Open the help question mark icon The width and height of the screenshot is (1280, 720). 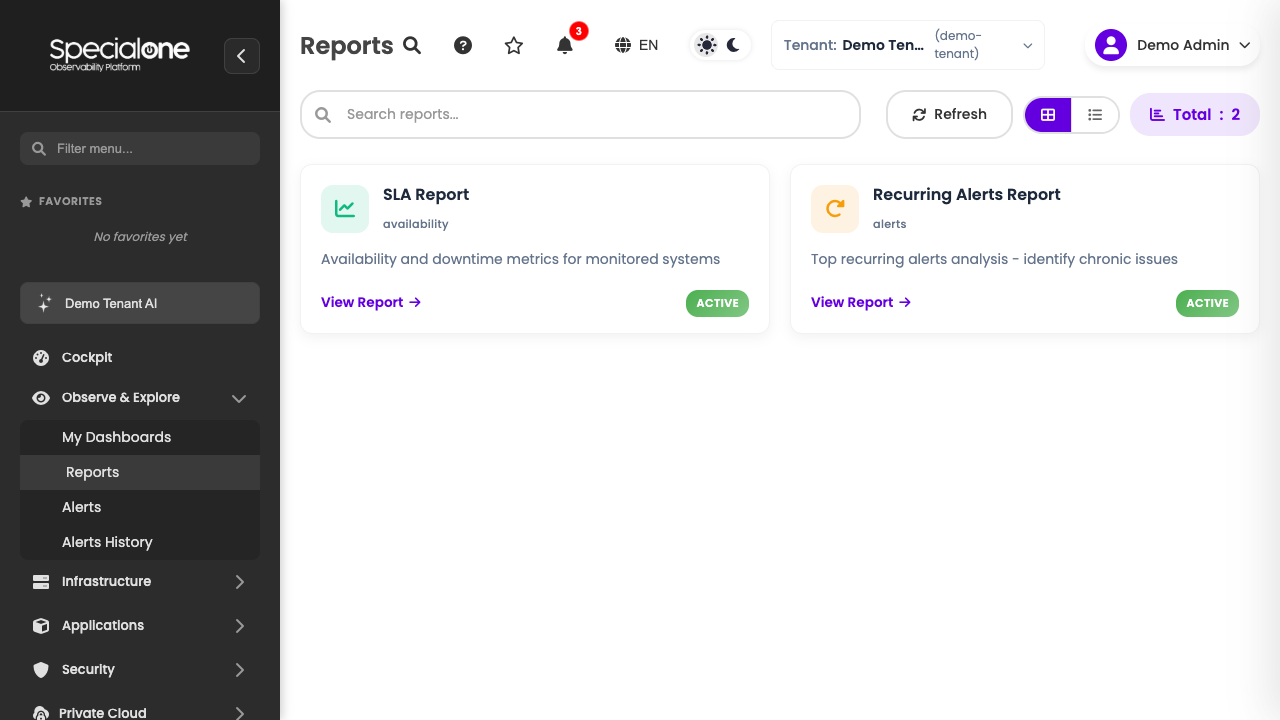[x=463, y=45]
